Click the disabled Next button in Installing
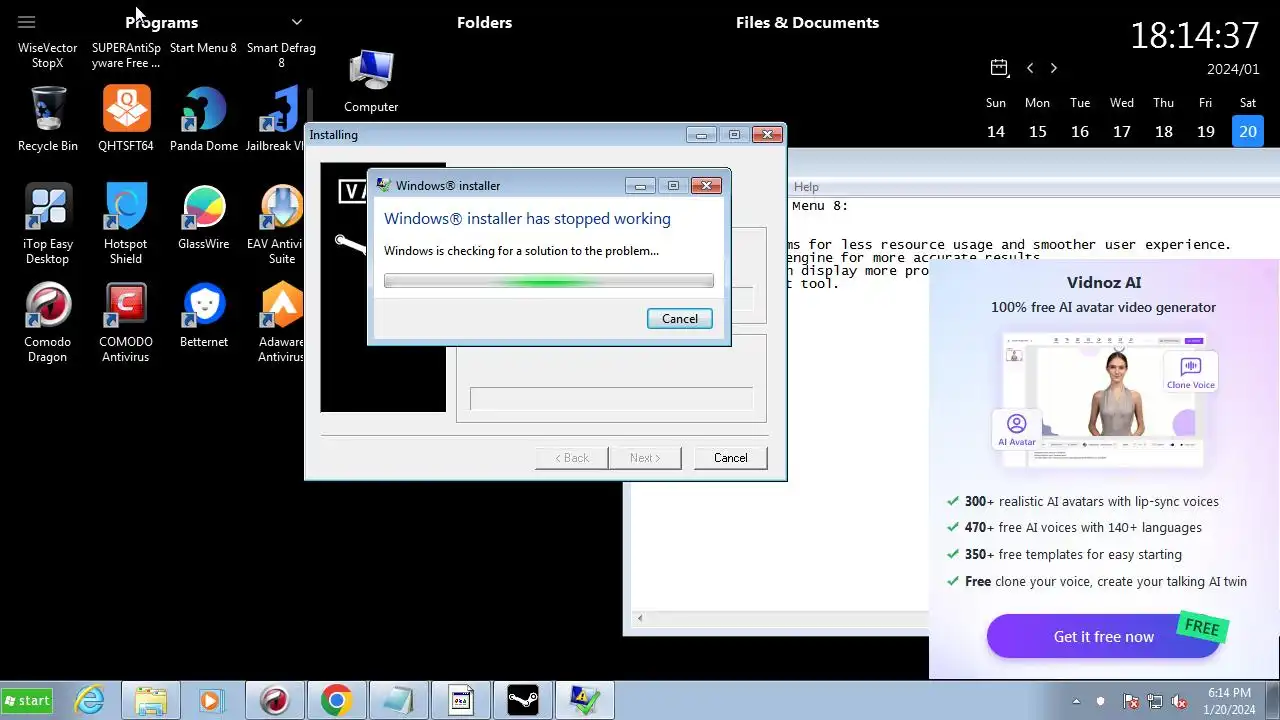The height and width of the screenshot is (720, 1280). (645, 457)
